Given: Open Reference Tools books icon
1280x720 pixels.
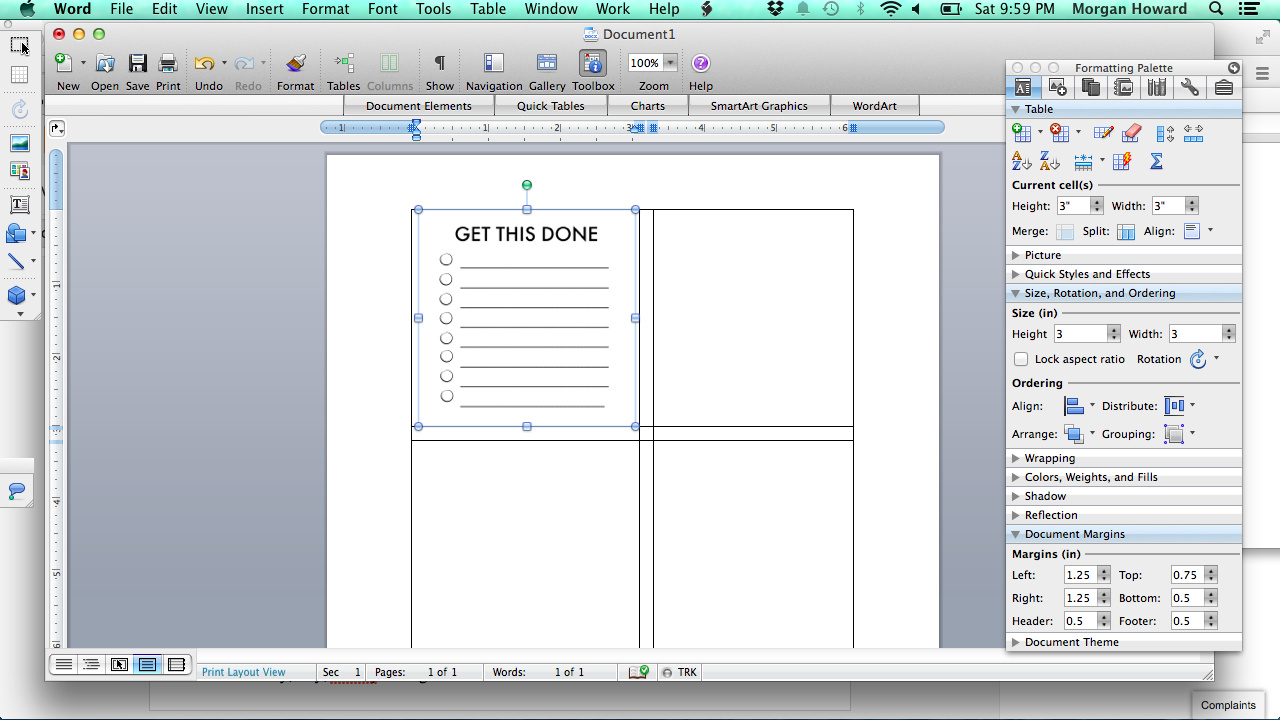Looking at the screenshot, I should pyautogui.click(x=1157, y=87).
